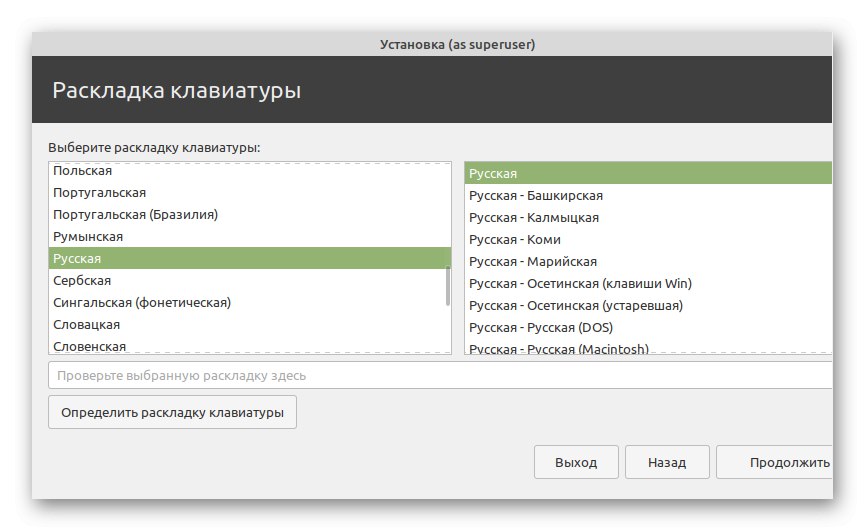Image resolution: width=865 pixels, height=531 pixels.
Task: Choose Сингальская (фонетическая) layout
Action: coord(143,302)
